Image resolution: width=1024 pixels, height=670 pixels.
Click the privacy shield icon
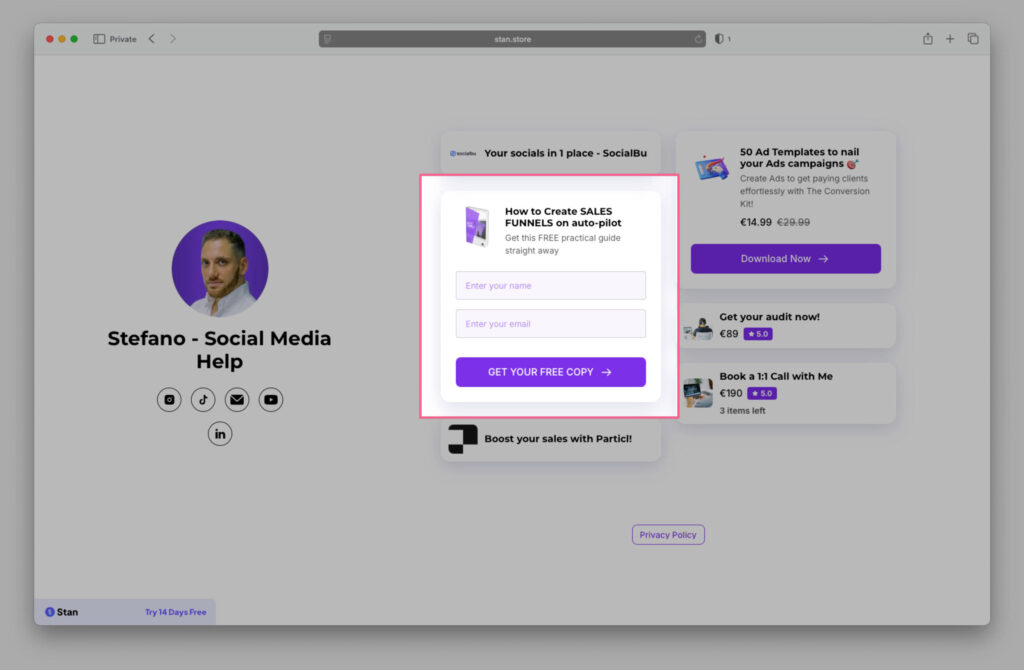coord(718,39)
